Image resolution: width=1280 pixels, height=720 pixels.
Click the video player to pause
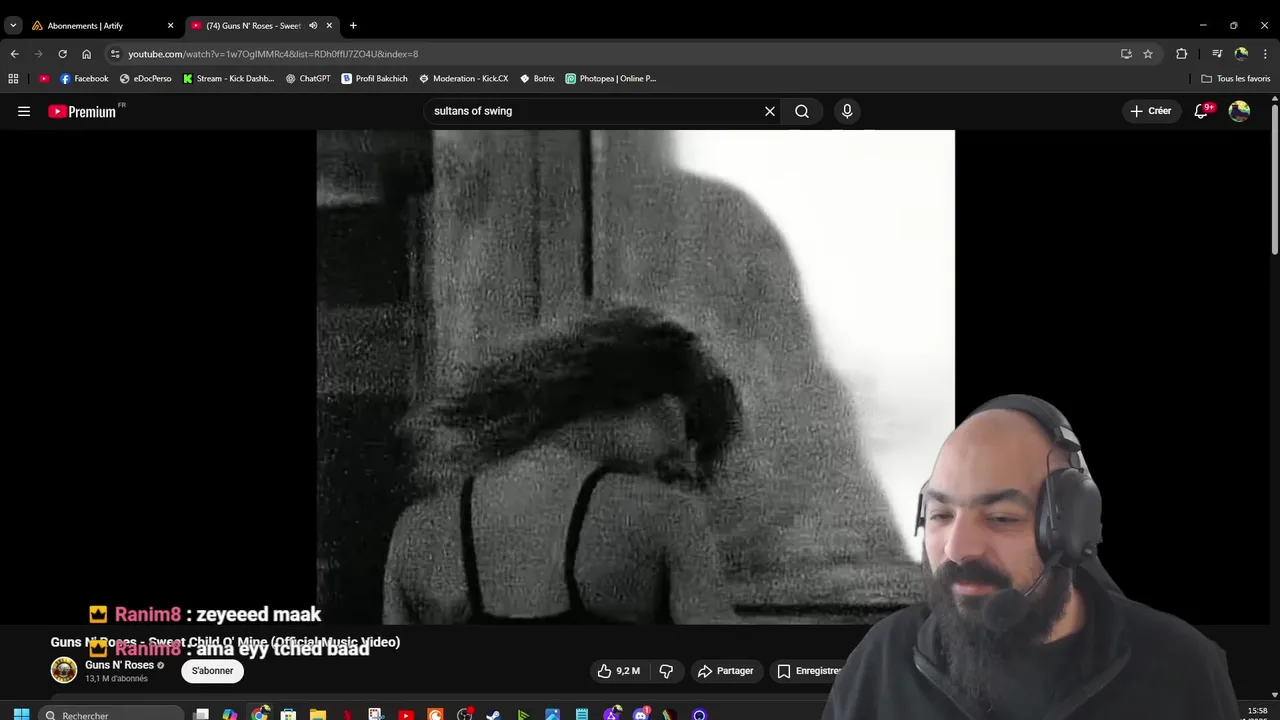(636, 377)
